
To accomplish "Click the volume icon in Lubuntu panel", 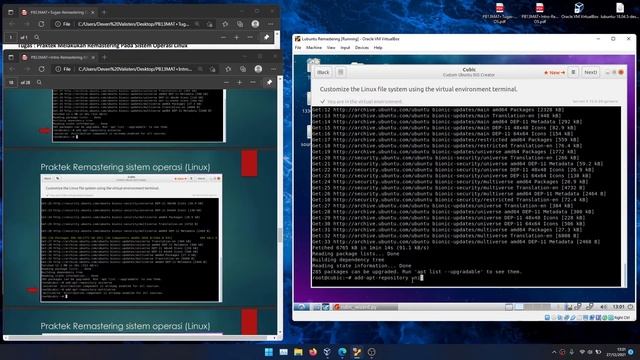I will (603, 307).
